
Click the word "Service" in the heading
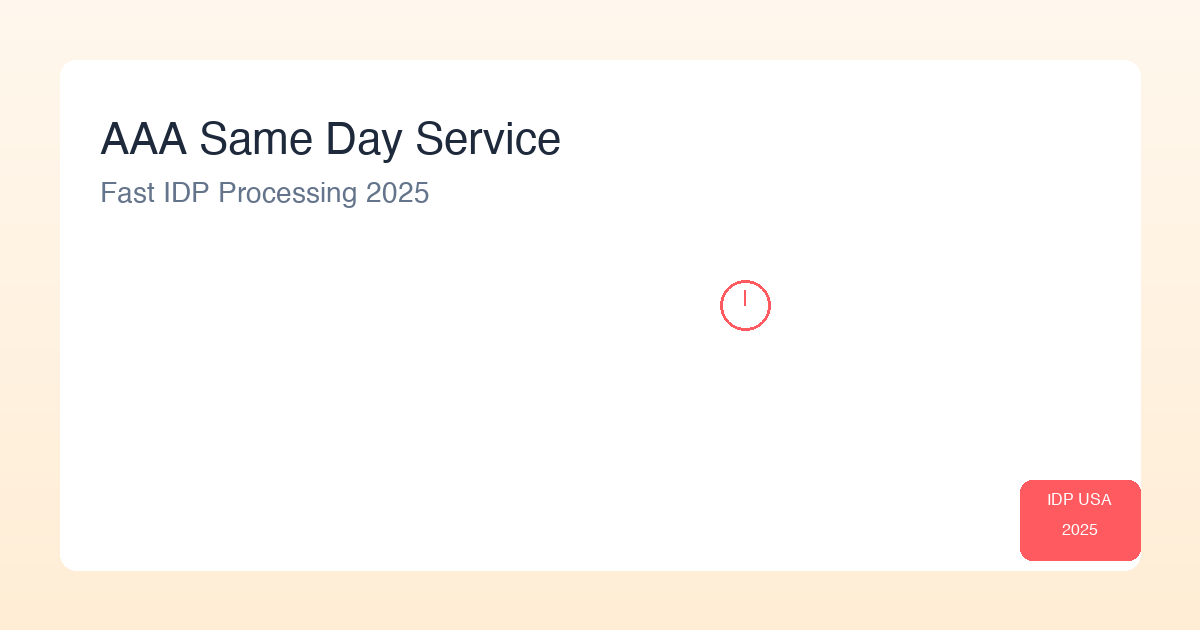pos(488,139)
